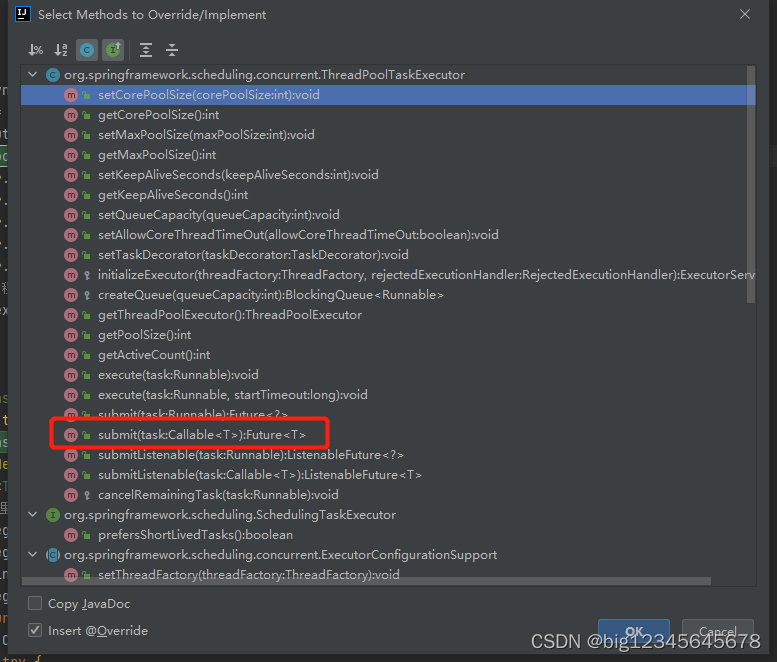Click the vertical scrollbar of the method list
This screenshot has height=662, width=777.
click(x=751, y=184)
